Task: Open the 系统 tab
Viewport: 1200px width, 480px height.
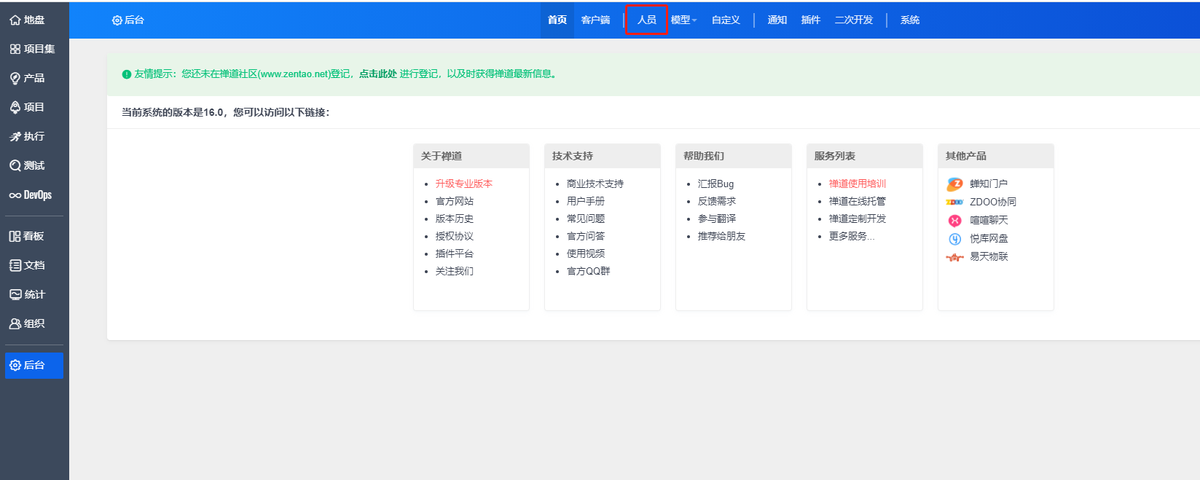Action: pos(910,20)
